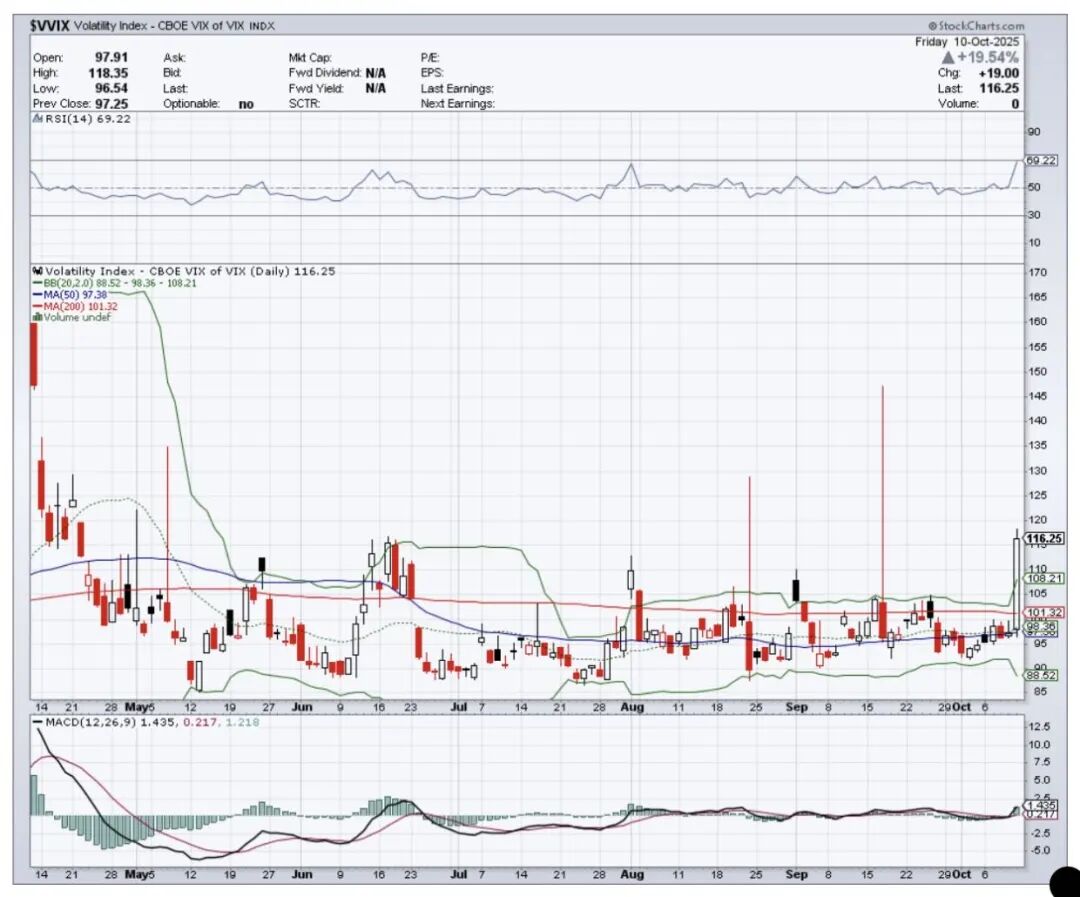Select the $VVIX ticker symbol
The image size is (1080, 897).
[x=50, y=25]
